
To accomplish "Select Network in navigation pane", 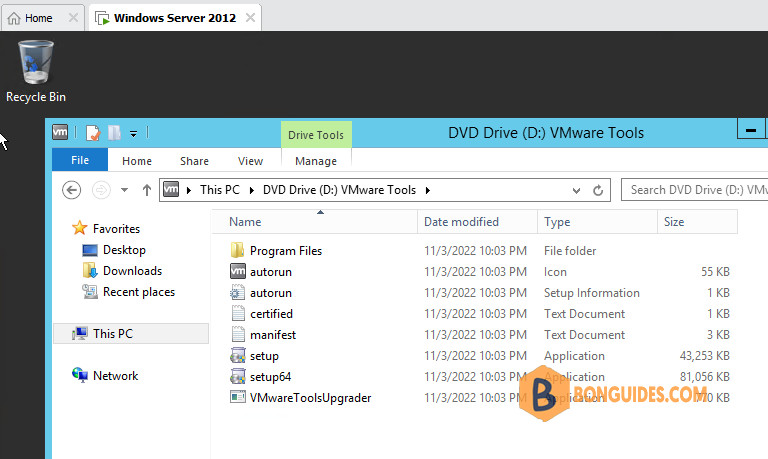I will [x=116, y=376].
